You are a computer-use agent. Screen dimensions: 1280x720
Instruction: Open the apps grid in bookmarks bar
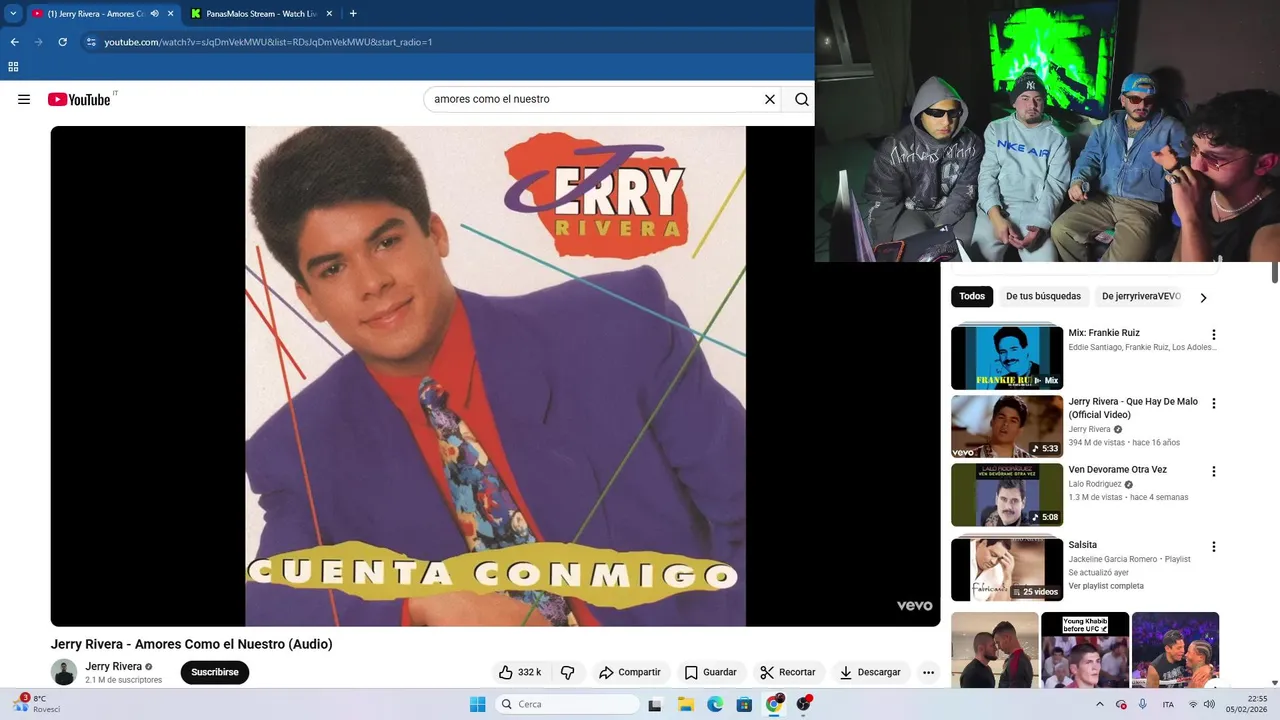click(13, 67)
